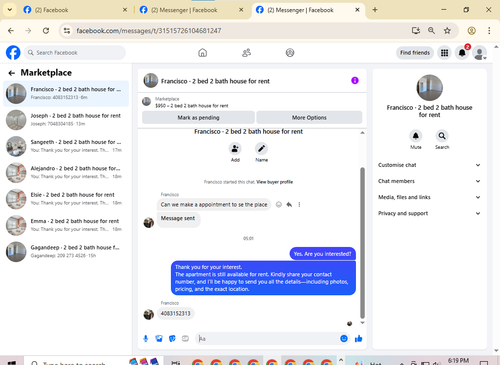
Task: Click the Mute bell icon in chat info
Action: (x=415, y=136)
